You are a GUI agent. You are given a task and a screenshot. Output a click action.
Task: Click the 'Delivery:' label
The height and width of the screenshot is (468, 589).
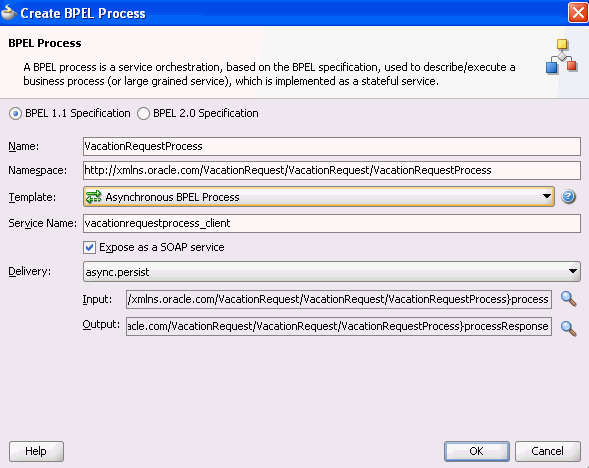(30, 271)
